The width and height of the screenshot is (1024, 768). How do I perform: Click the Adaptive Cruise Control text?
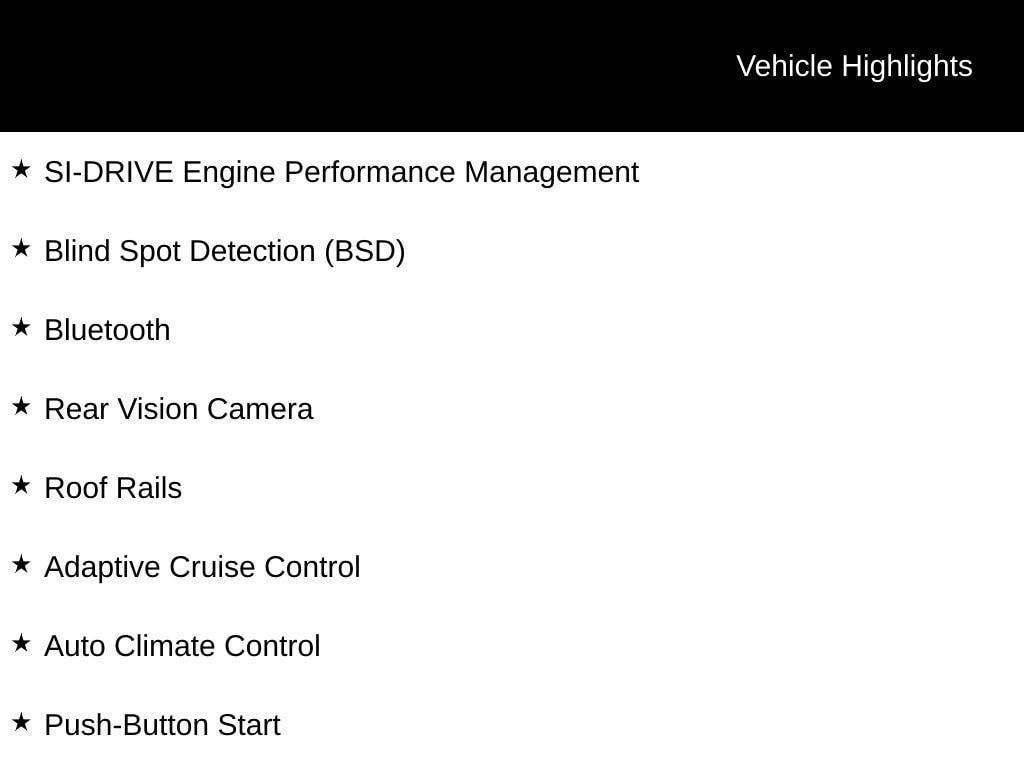202,567
